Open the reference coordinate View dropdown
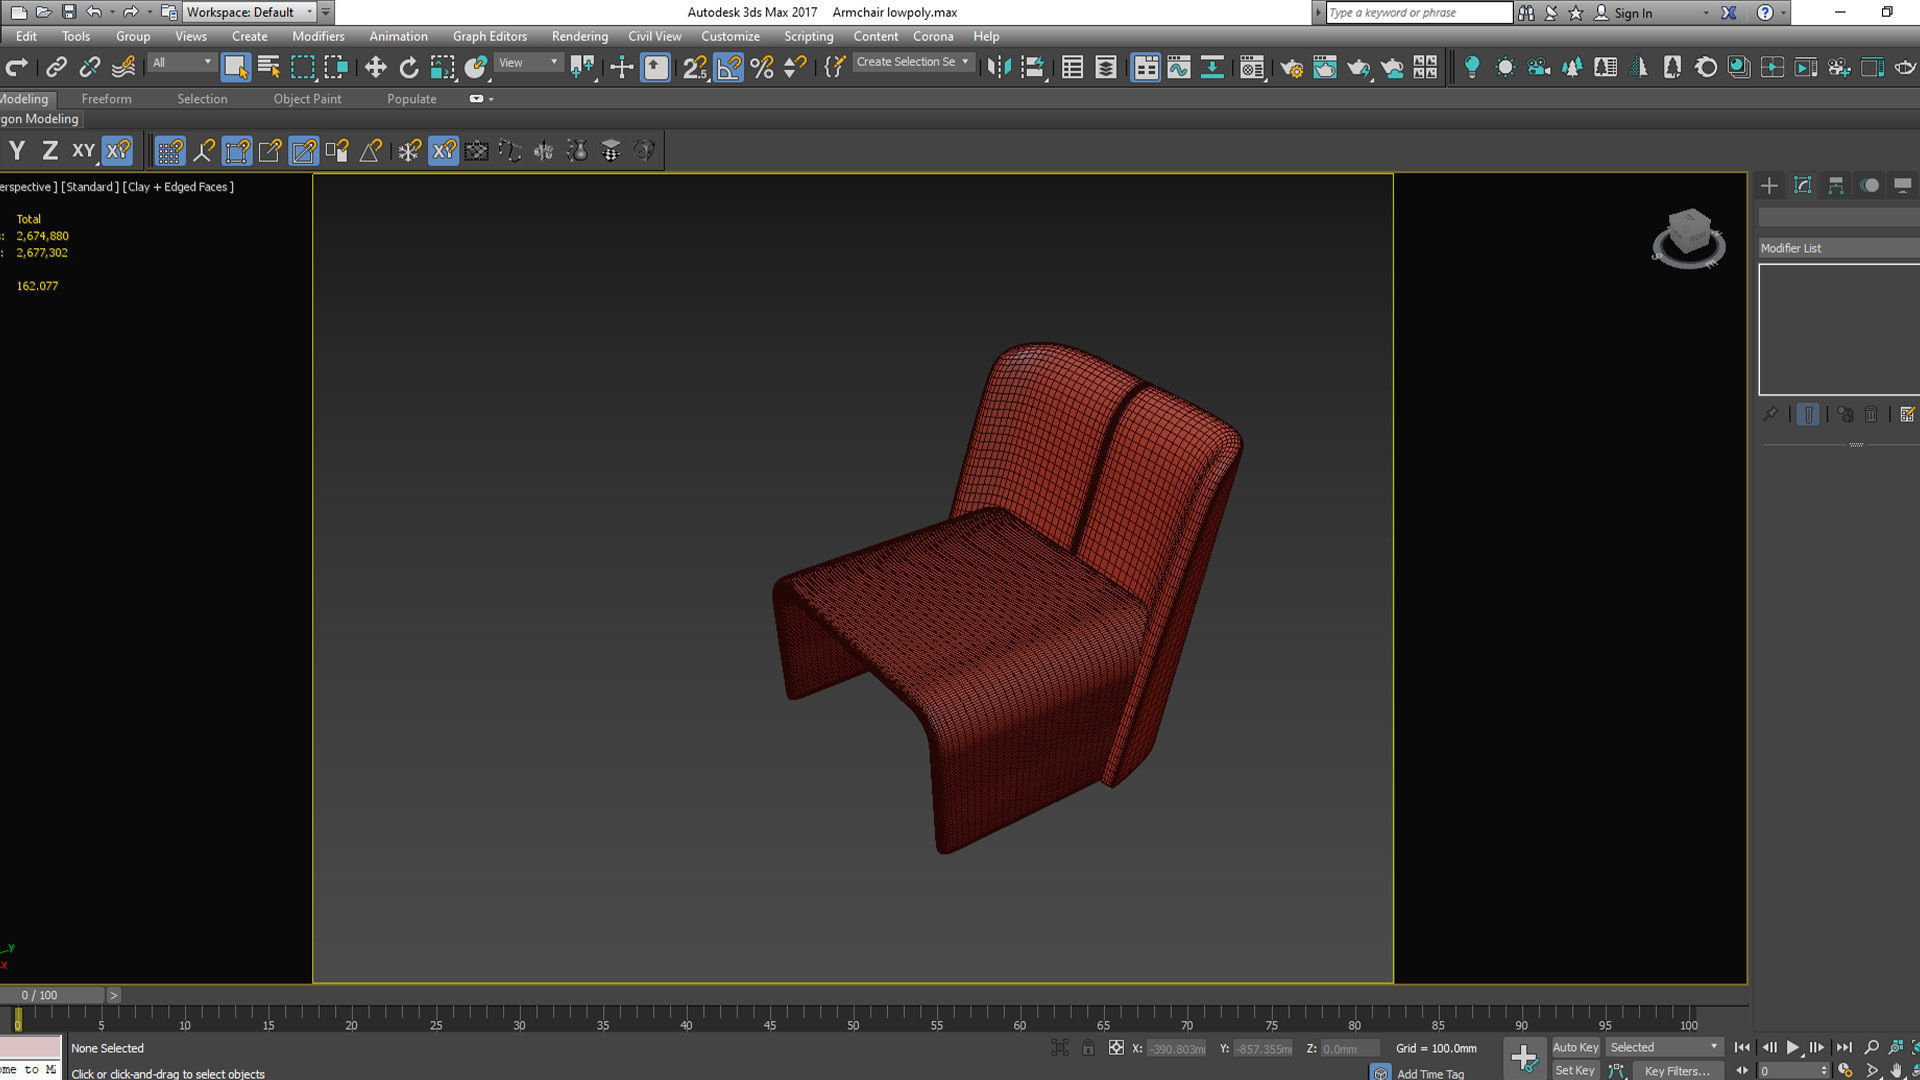Viewport: 1920px width, 1080px height. (529, 63)
